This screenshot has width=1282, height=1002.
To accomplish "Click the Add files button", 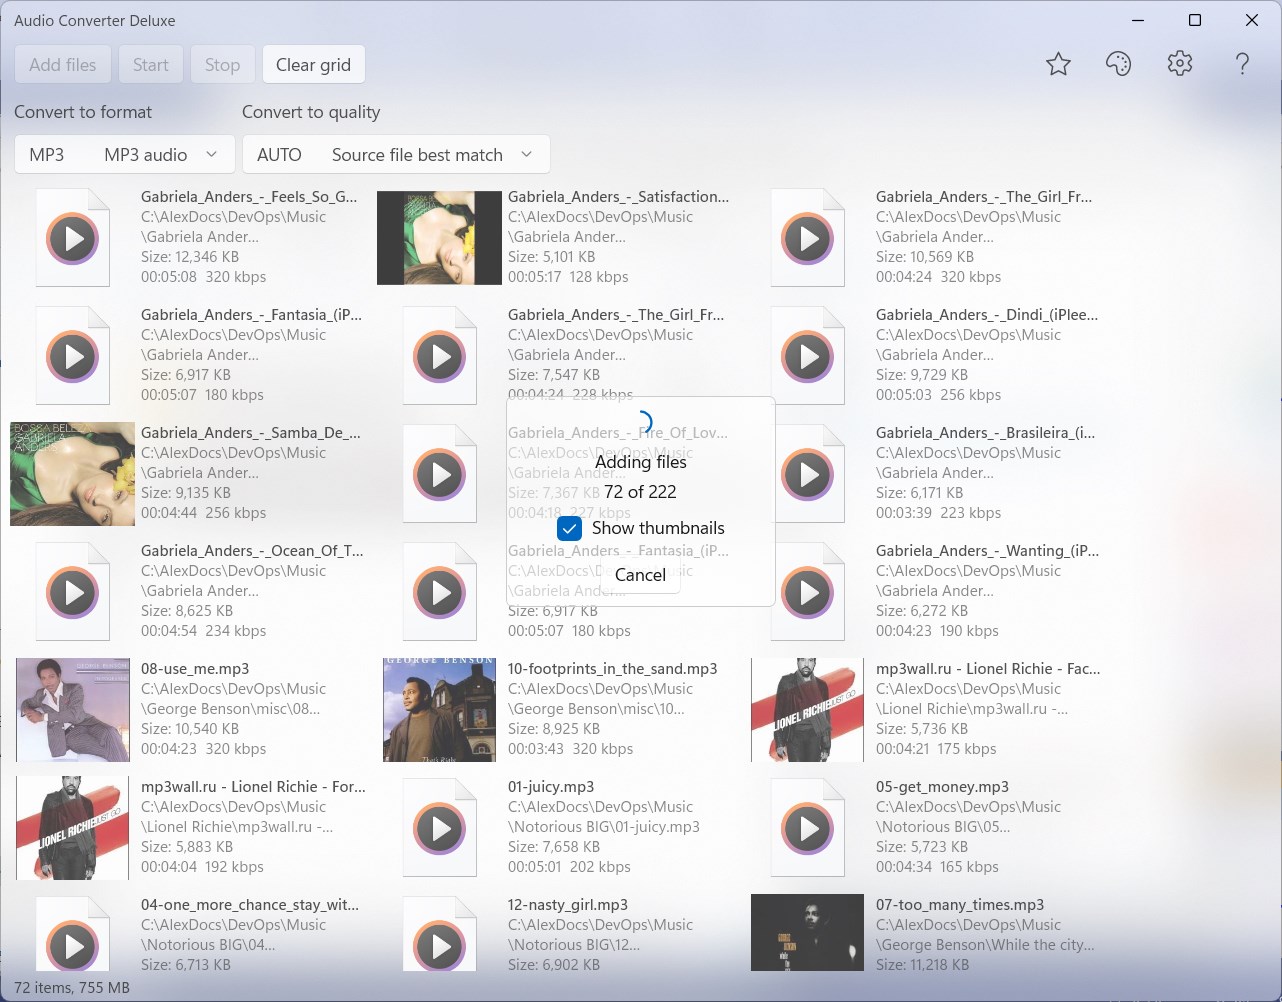I will (x=63, y=65).
